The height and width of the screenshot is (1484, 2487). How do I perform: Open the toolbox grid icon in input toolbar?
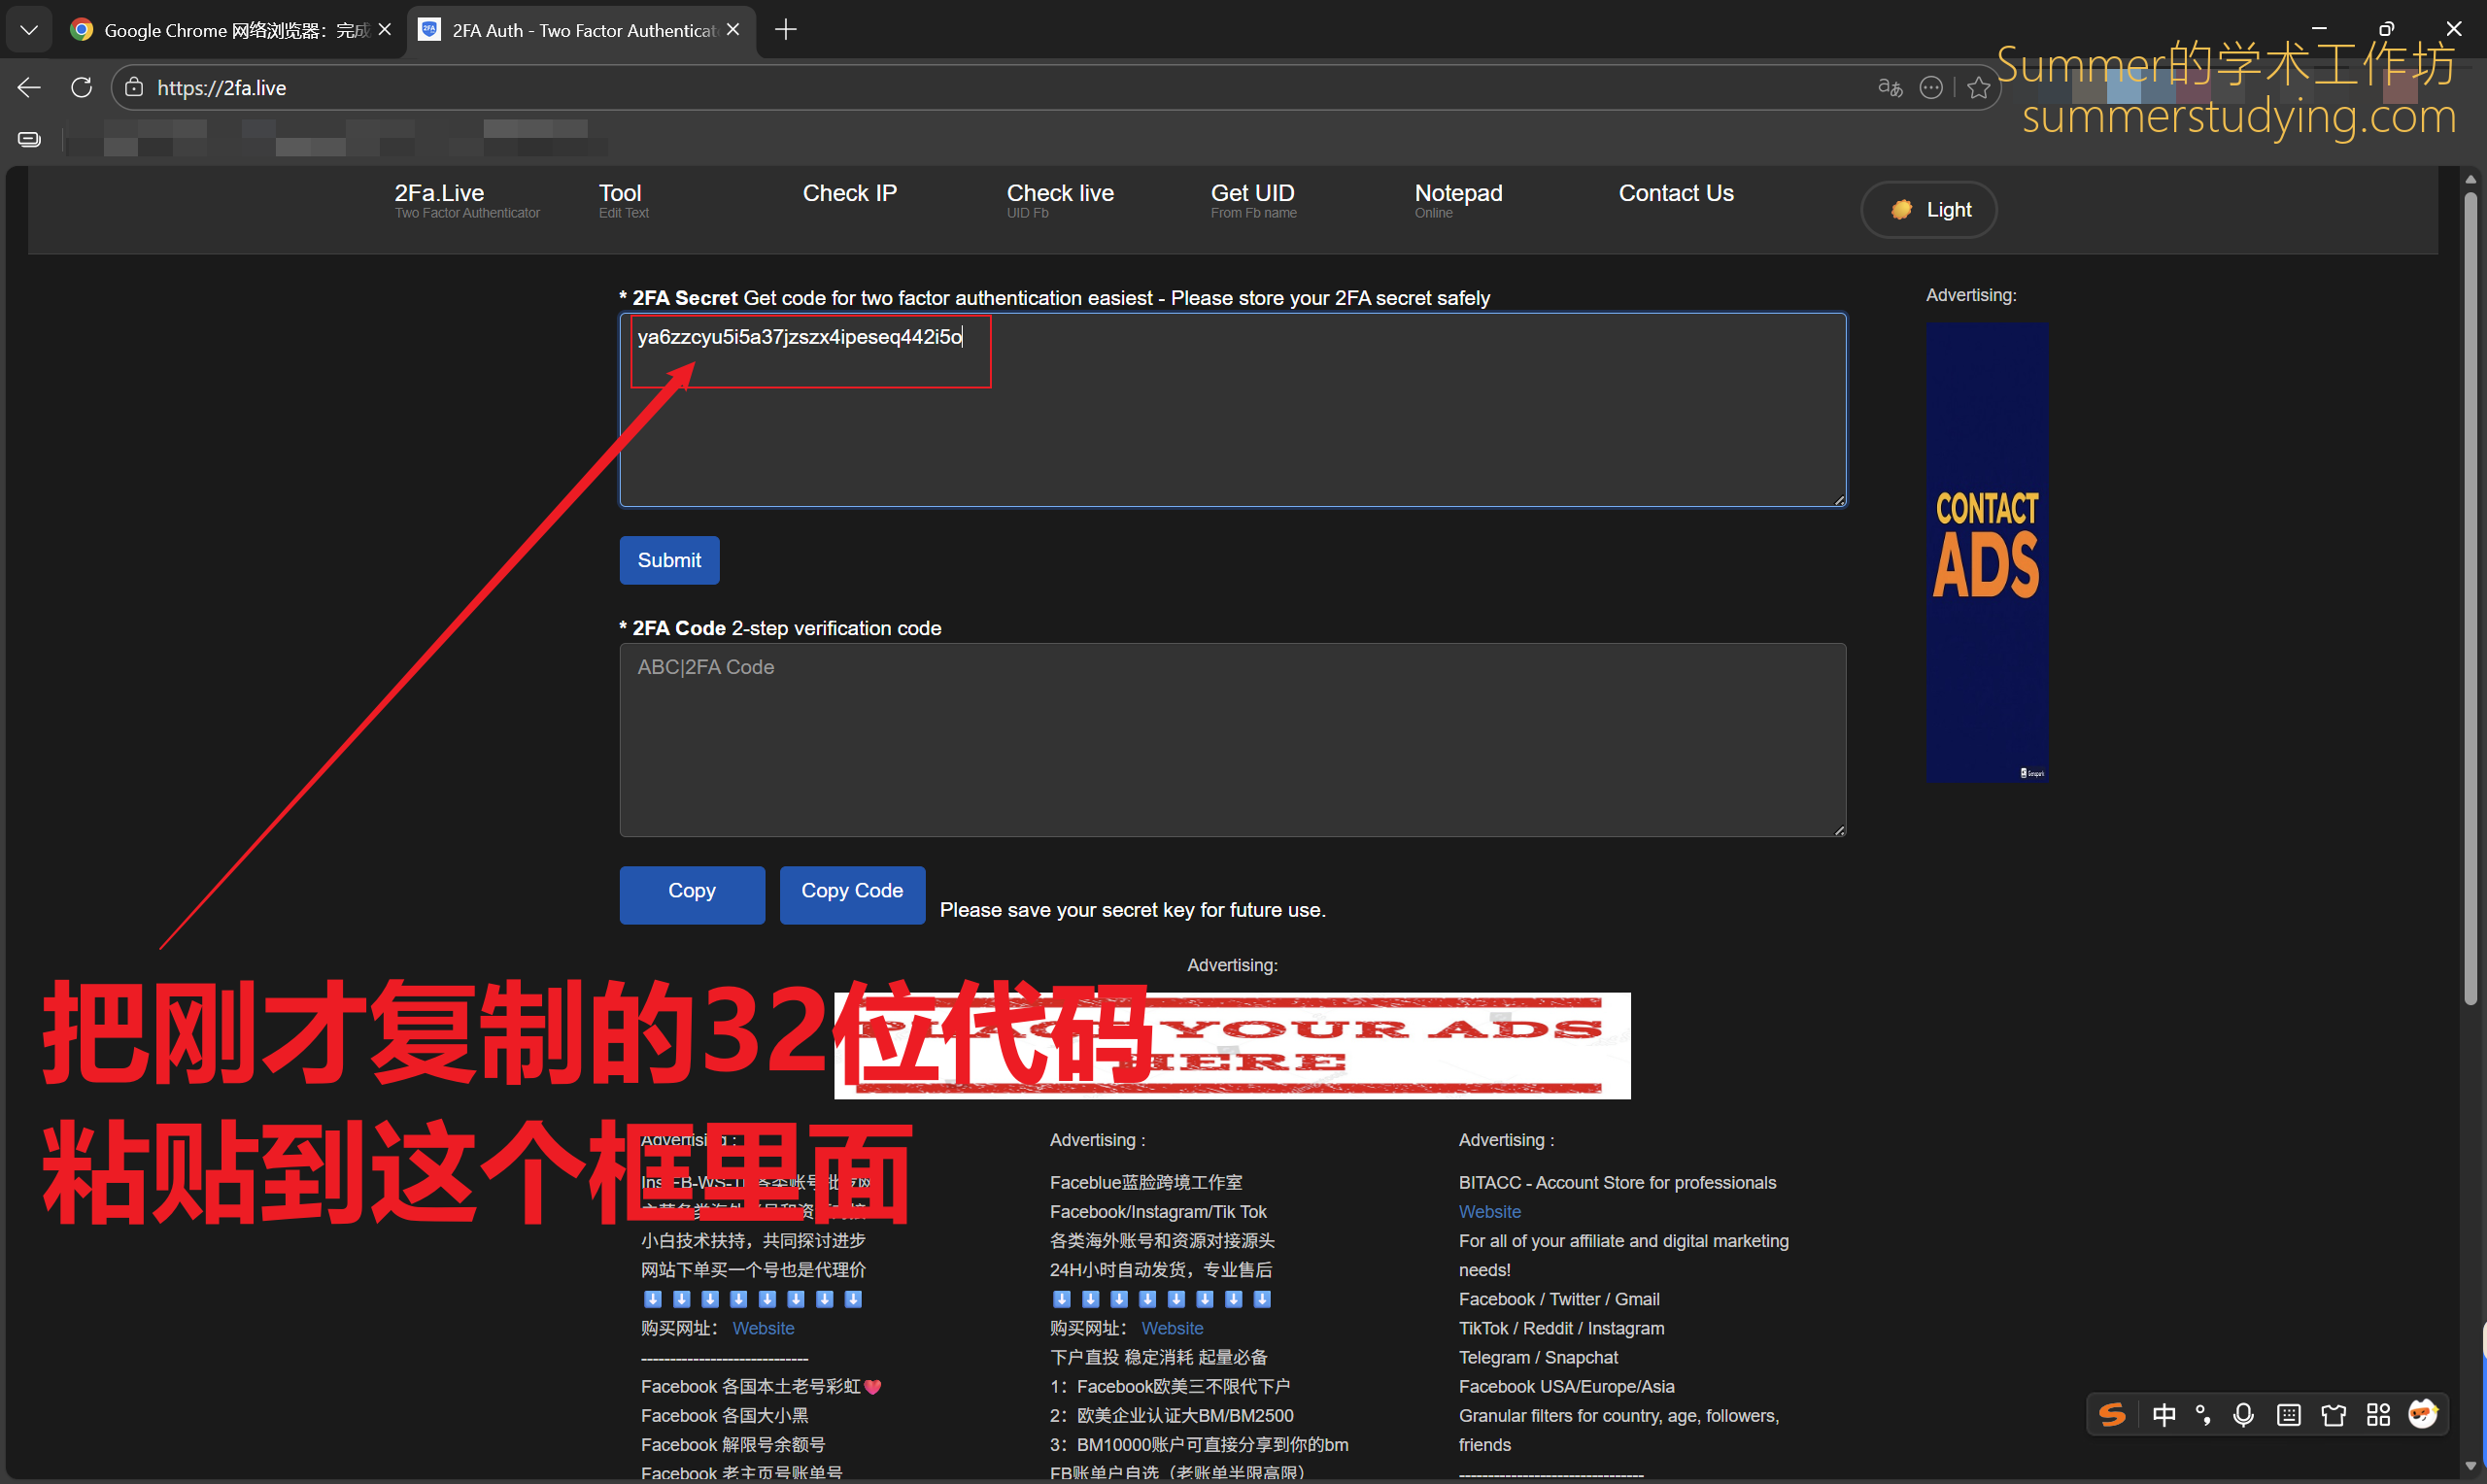(2378, 1414)
